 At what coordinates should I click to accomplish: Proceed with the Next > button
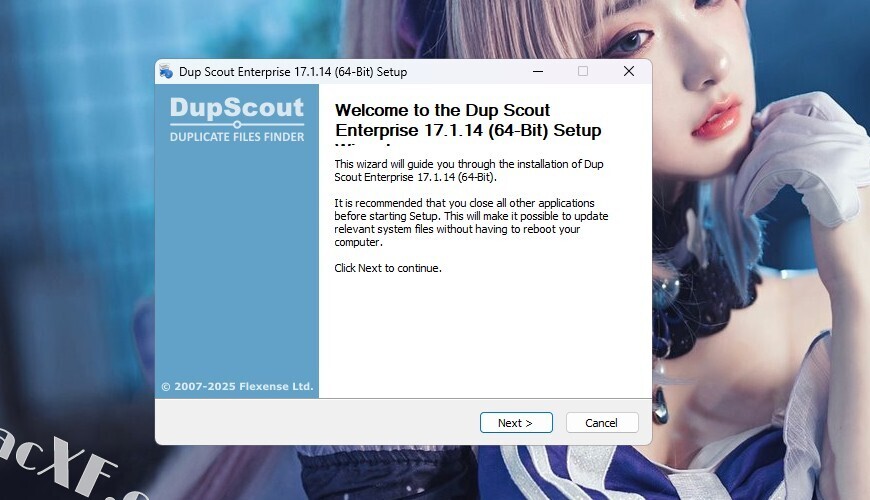coord(516,423)
